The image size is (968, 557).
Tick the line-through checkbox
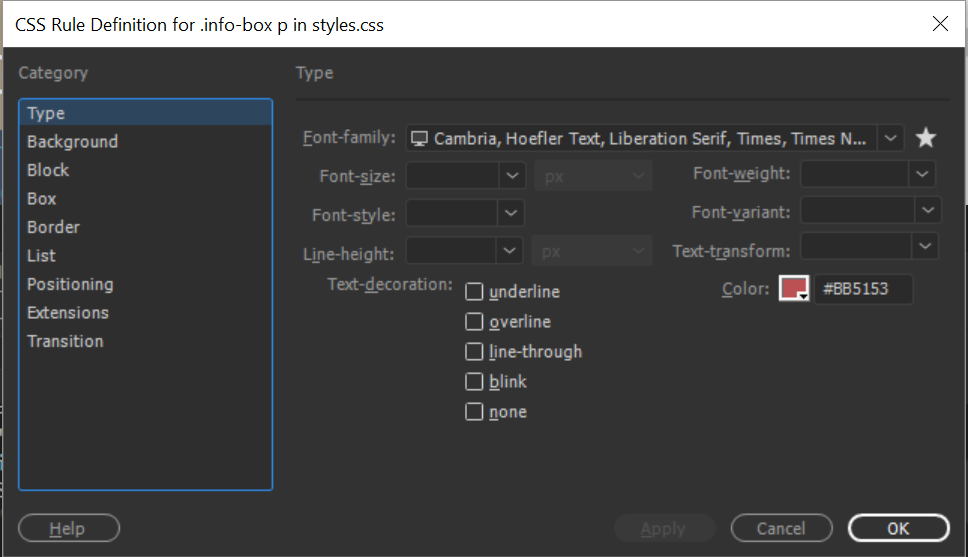[474, 352]
